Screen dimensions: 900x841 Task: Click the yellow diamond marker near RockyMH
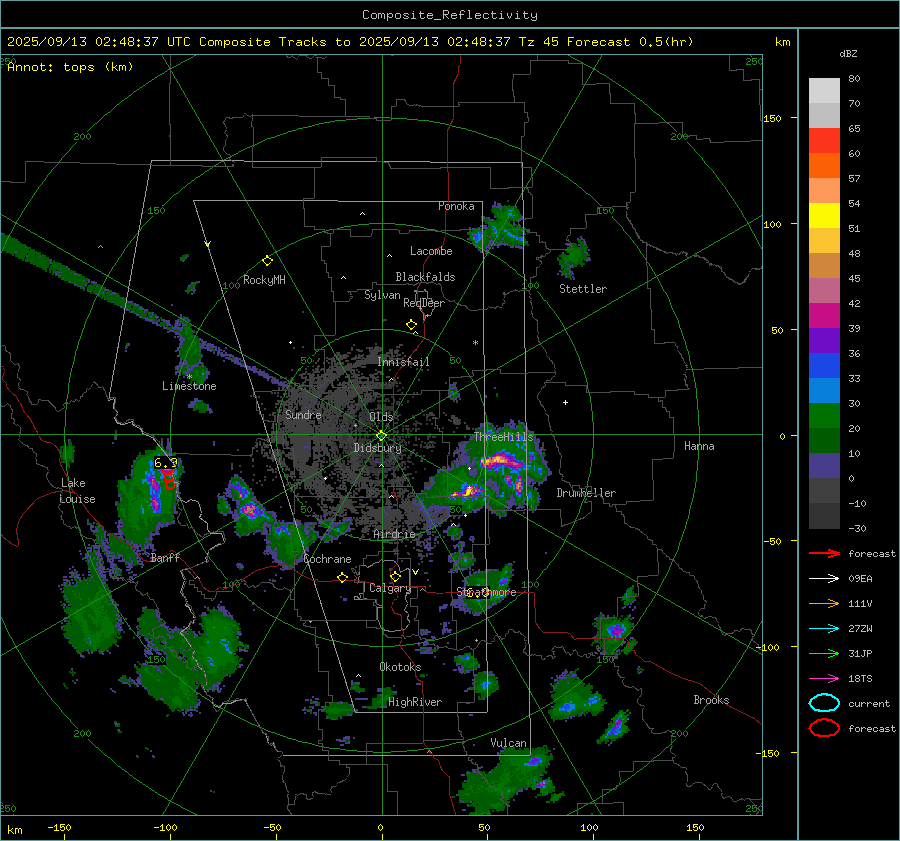click(267, 261)
